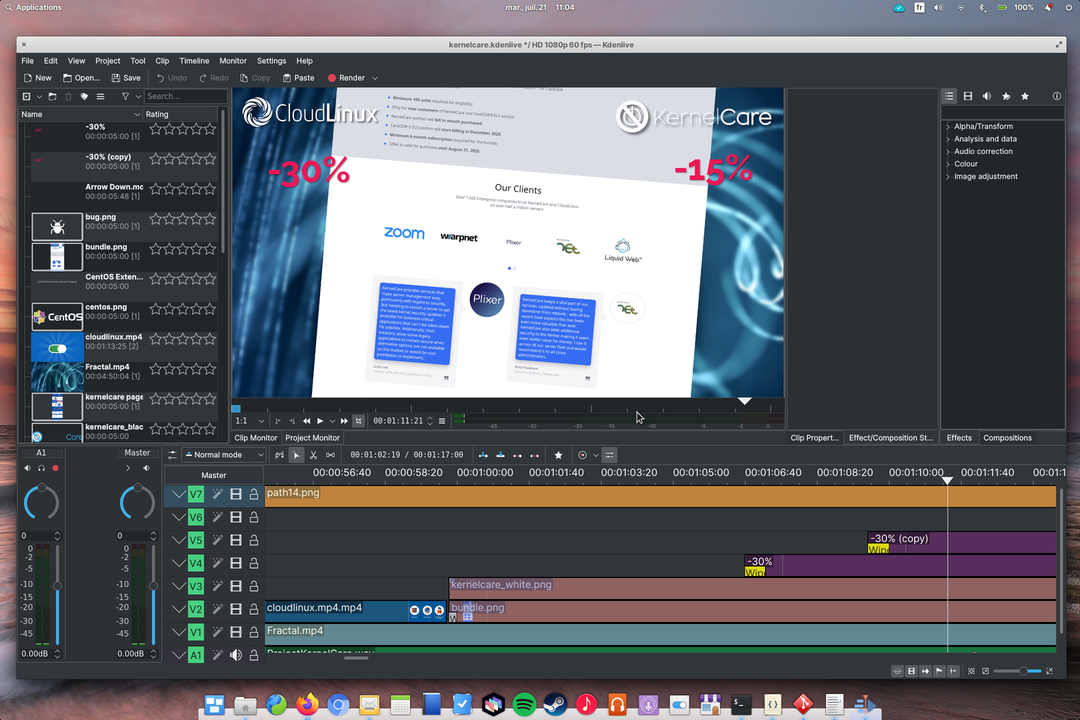Viewport: 1080px width, 720px height.
Task: Click the Master button above track headers
Action: click(x=214, y=475)
